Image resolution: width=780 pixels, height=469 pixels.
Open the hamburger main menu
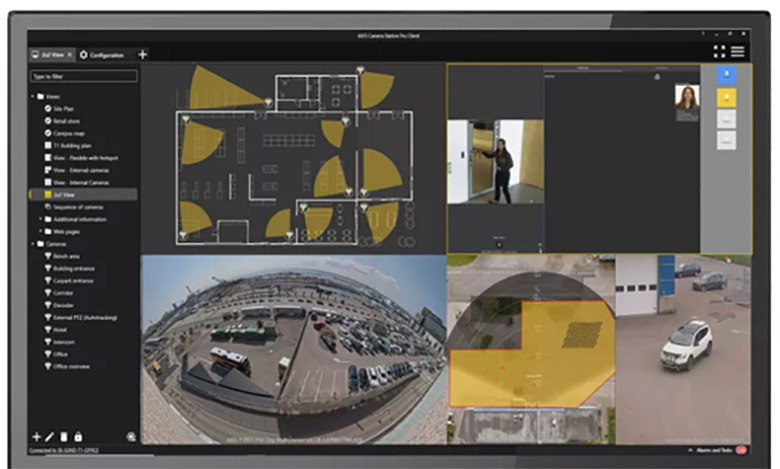click(x=737, y=51)
